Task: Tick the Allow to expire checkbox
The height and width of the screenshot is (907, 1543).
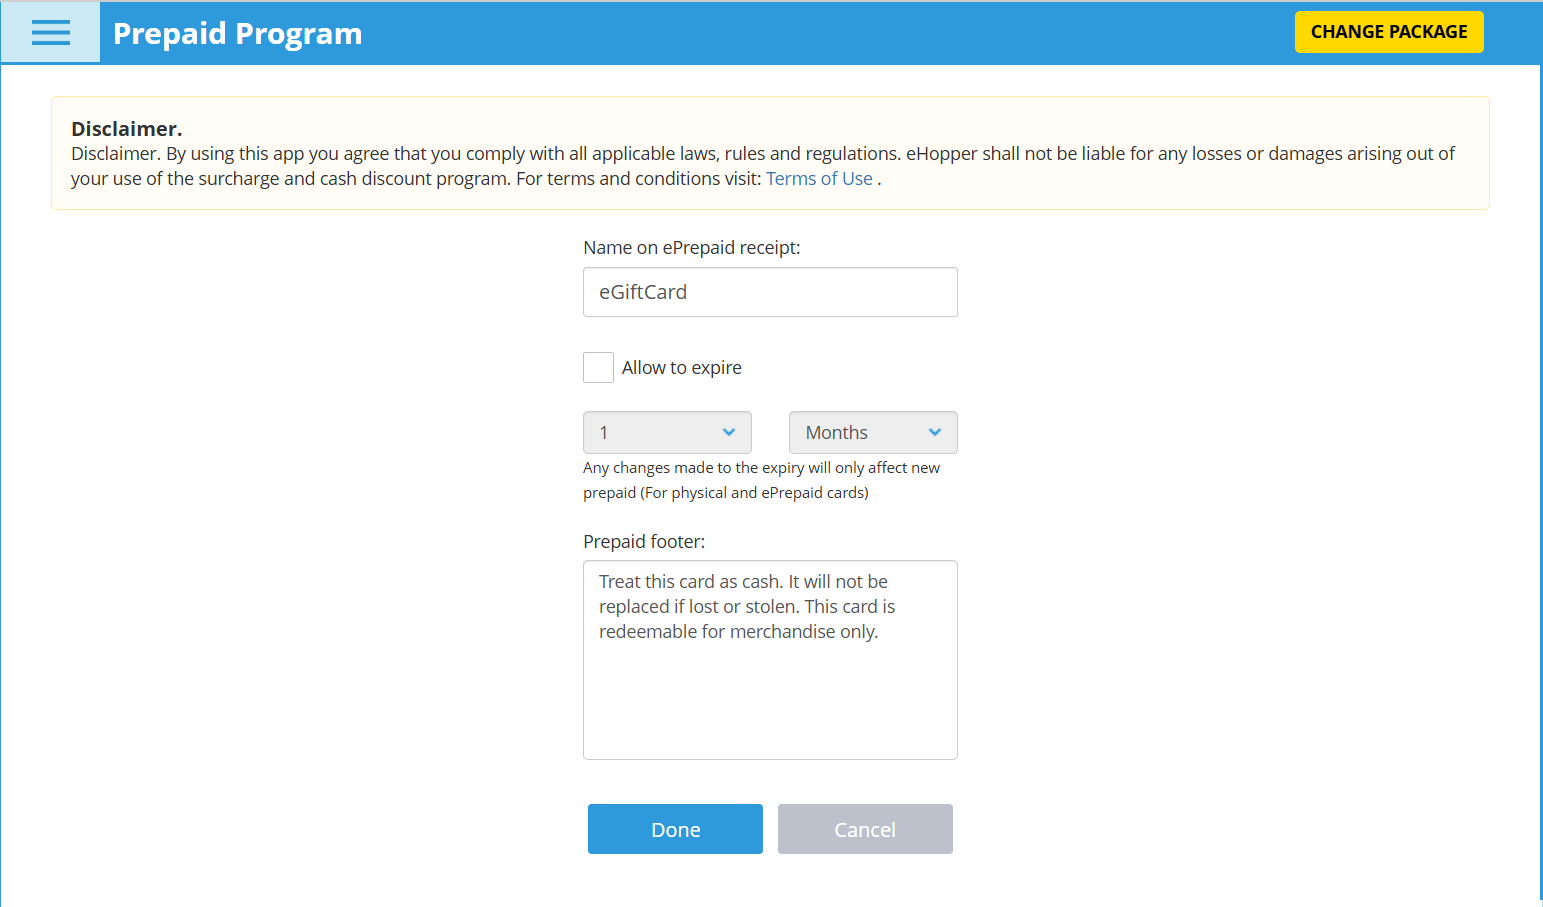Action: tap(598, 367)
